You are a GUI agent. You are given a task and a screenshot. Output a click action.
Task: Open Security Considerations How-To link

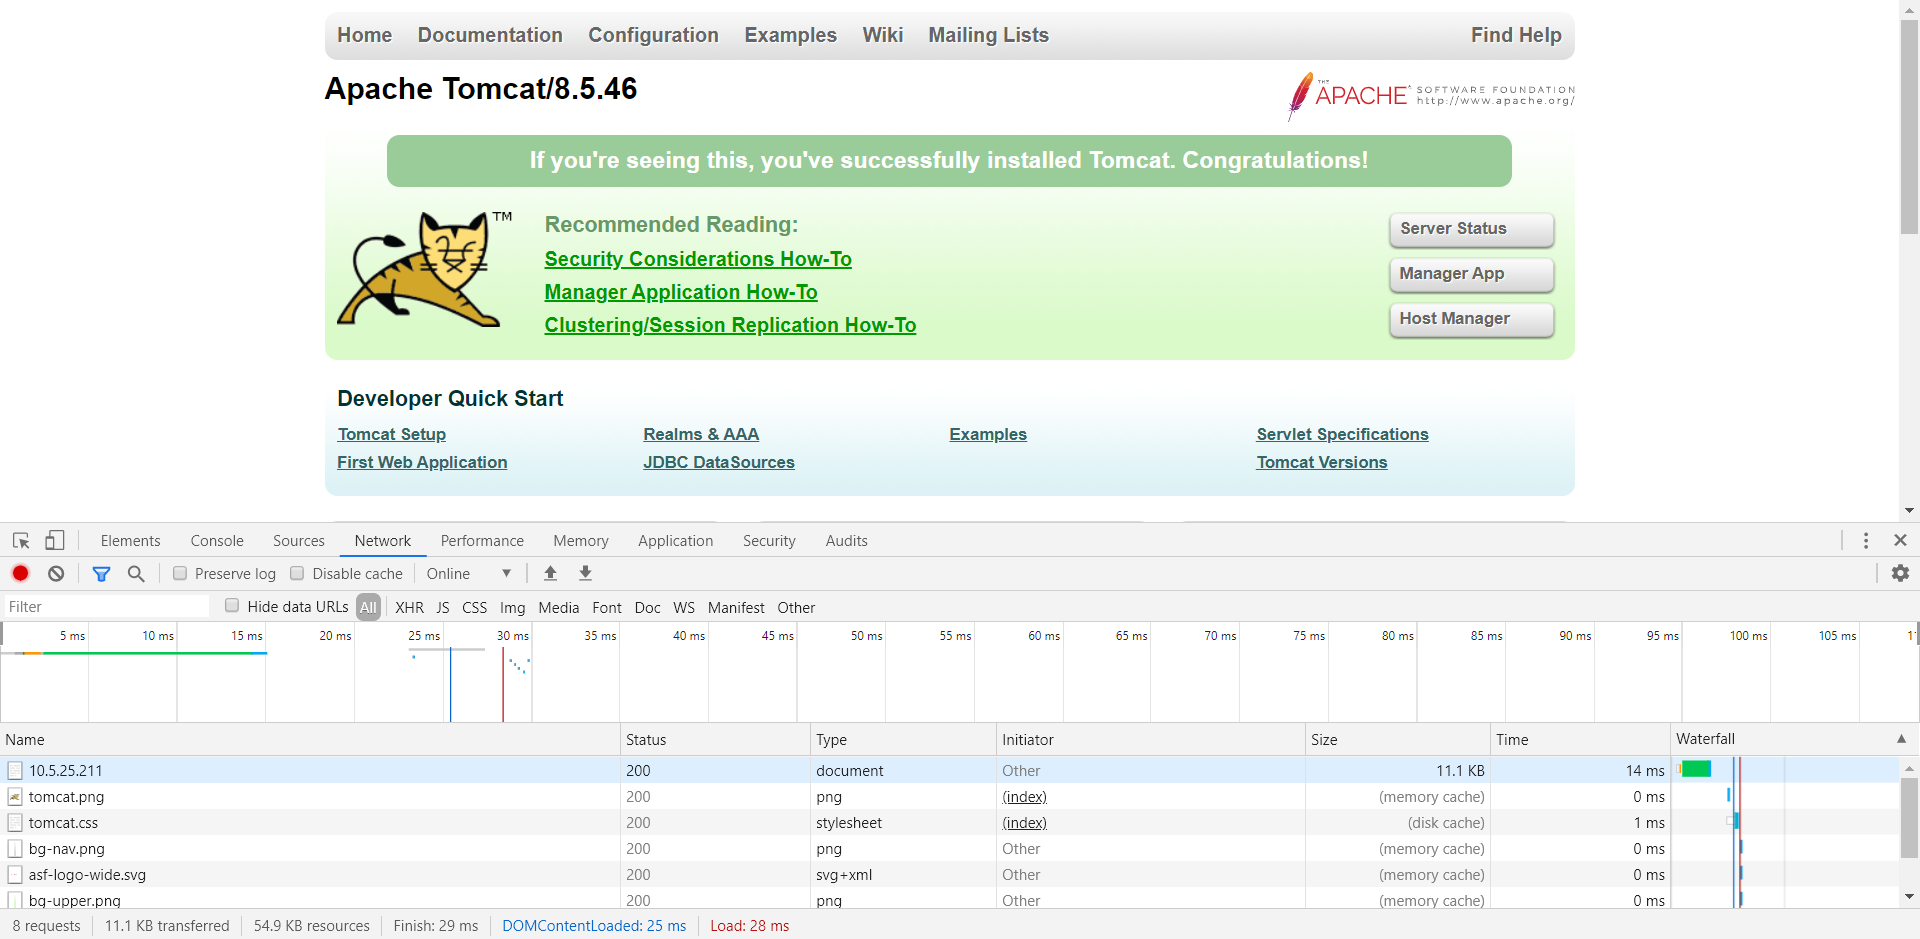coord(698,259)
